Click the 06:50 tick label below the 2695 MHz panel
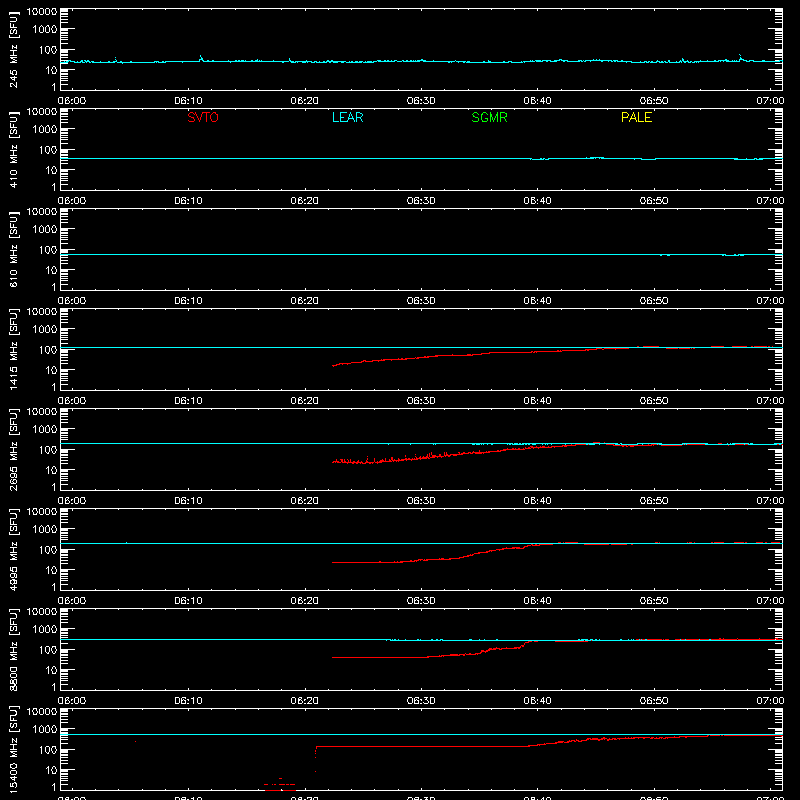The width and height of the screenshot is (800, 800). (x=654, y=501)
